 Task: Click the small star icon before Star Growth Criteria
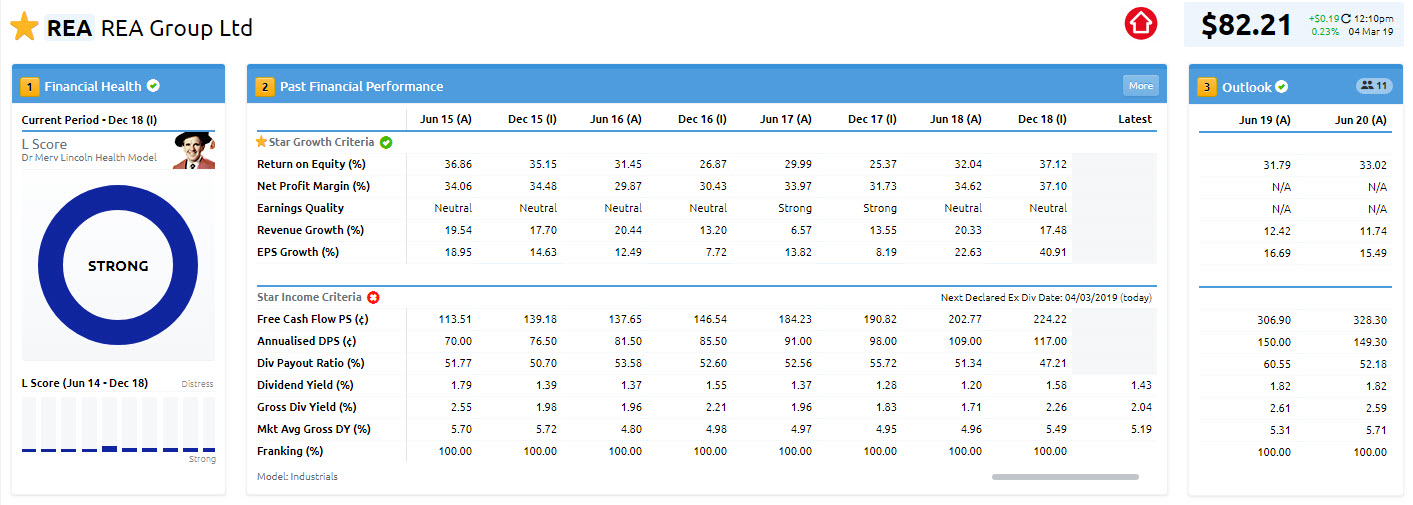click(262, 142)
